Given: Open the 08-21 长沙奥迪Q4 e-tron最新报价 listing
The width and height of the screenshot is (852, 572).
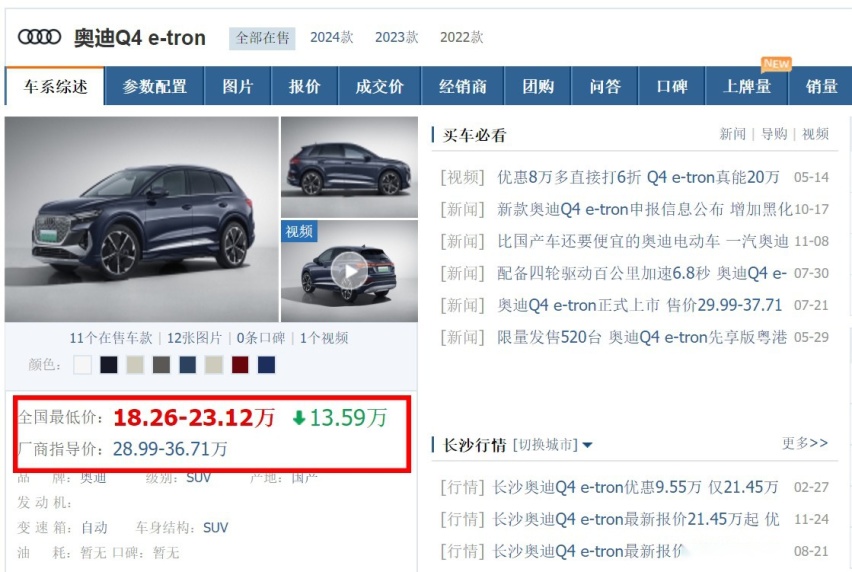Looking at the screenshot, I should pos(588,551).
